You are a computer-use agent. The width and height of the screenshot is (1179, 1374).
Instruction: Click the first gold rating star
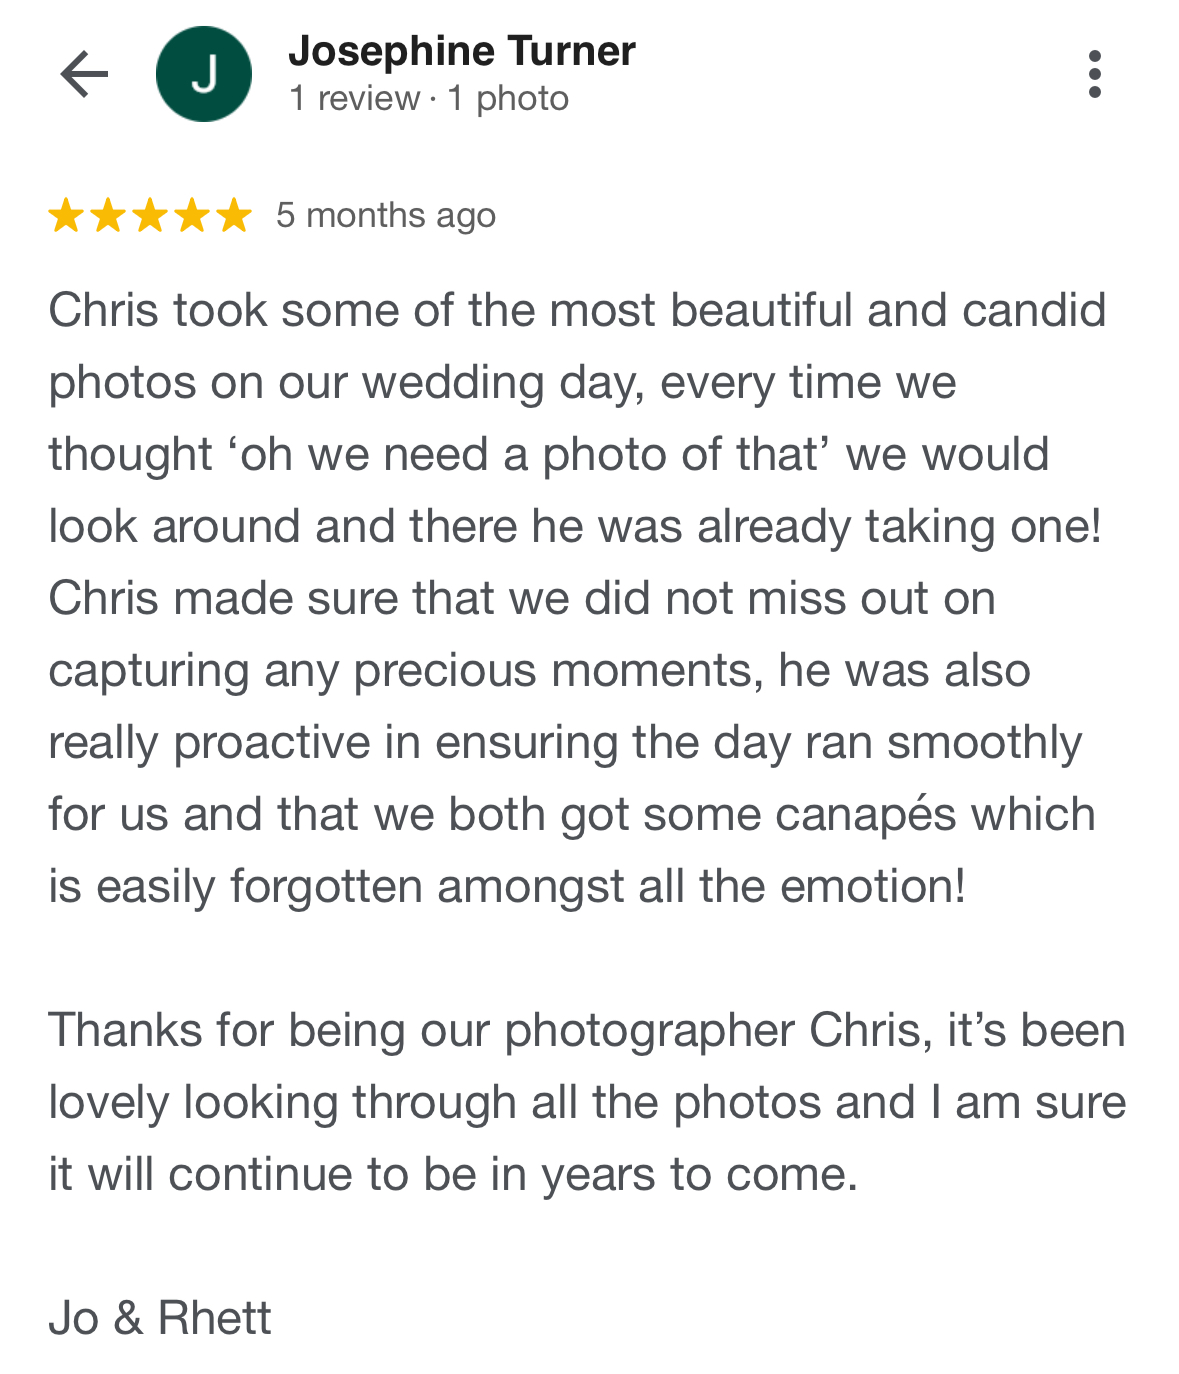tap(66, 215)
